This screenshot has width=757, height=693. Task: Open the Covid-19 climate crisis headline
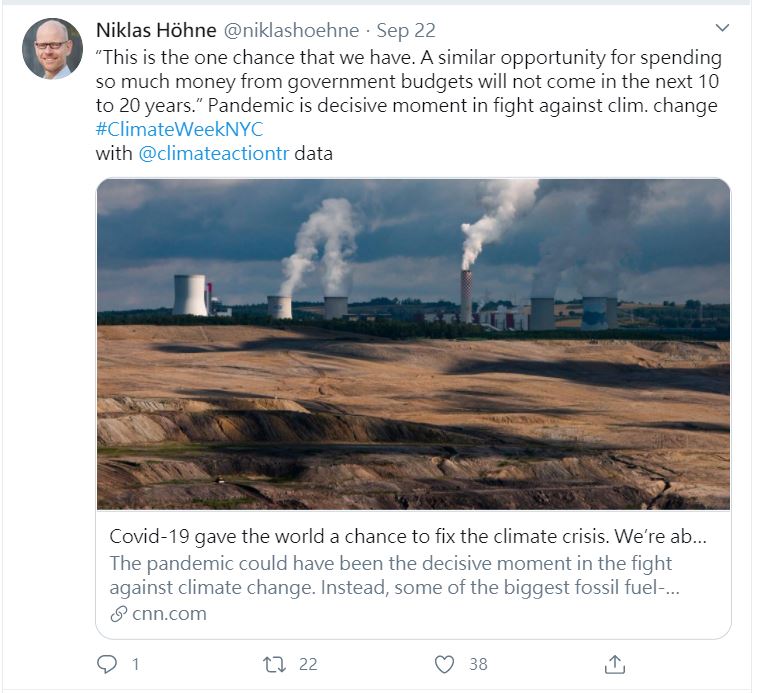(x=408, y=536)
